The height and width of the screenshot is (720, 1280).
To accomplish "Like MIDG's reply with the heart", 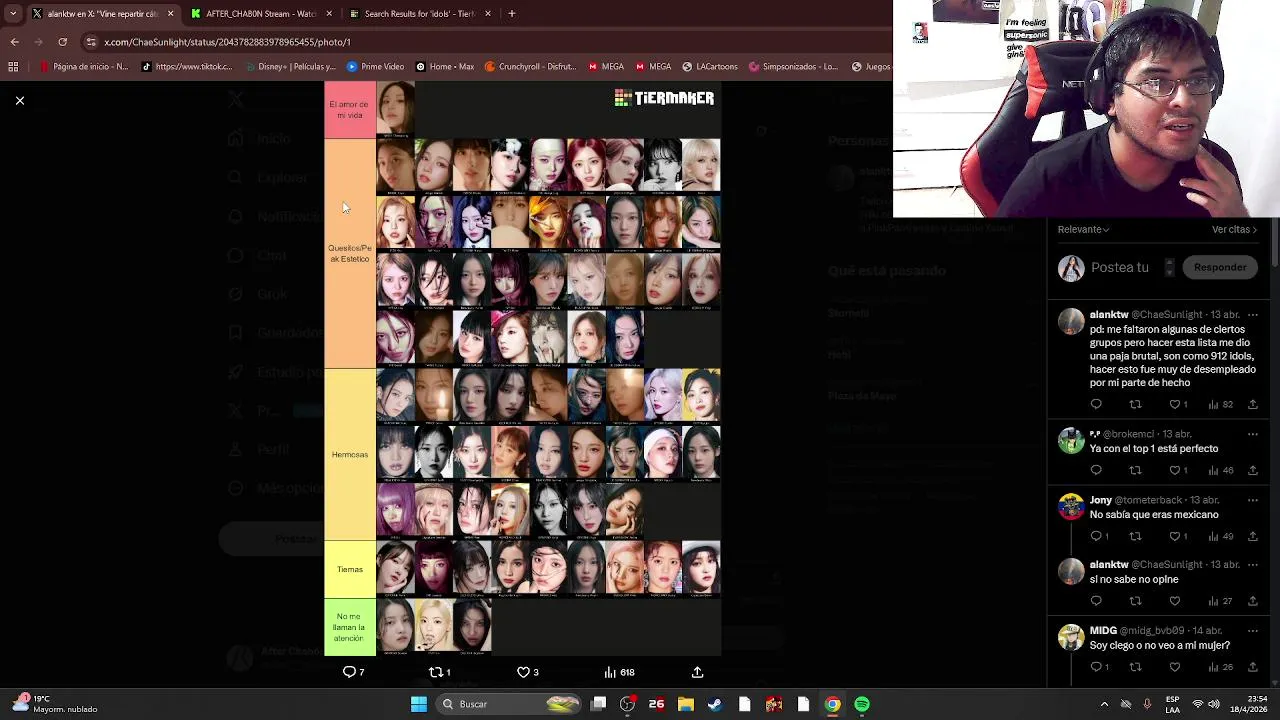I will 1175,667.
